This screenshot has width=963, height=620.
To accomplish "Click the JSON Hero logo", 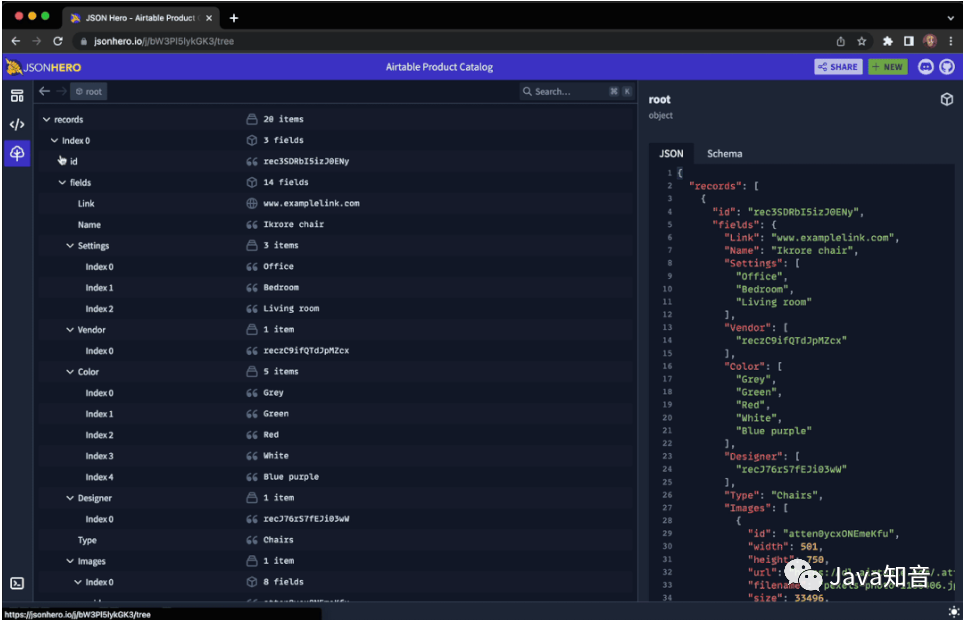I will pyautogui.click(x=44, y=68).
